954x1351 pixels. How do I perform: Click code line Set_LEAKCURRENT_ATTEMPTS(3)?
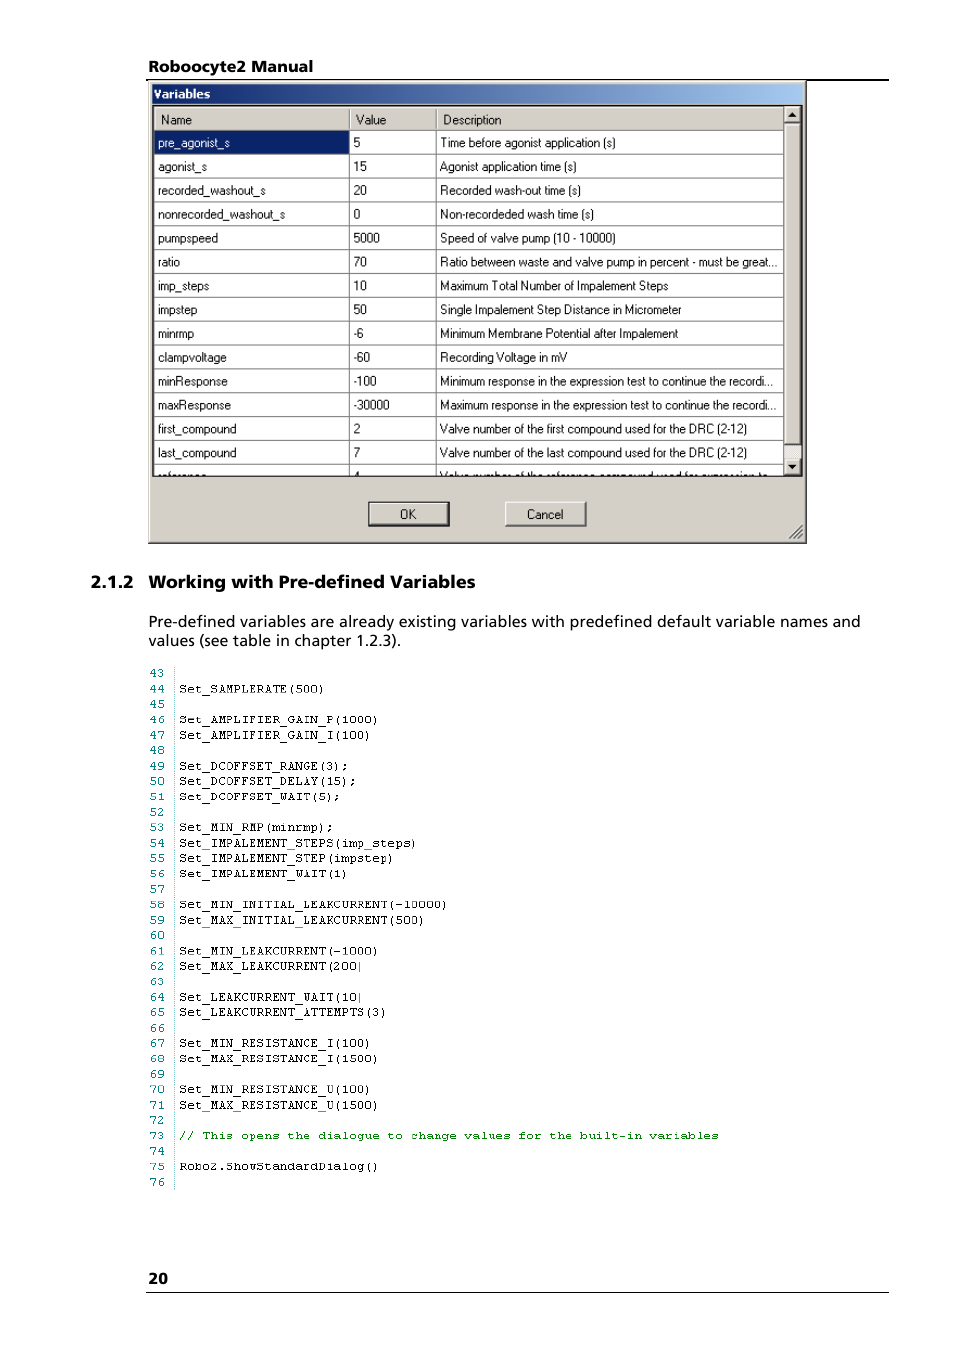[282, 1012]
